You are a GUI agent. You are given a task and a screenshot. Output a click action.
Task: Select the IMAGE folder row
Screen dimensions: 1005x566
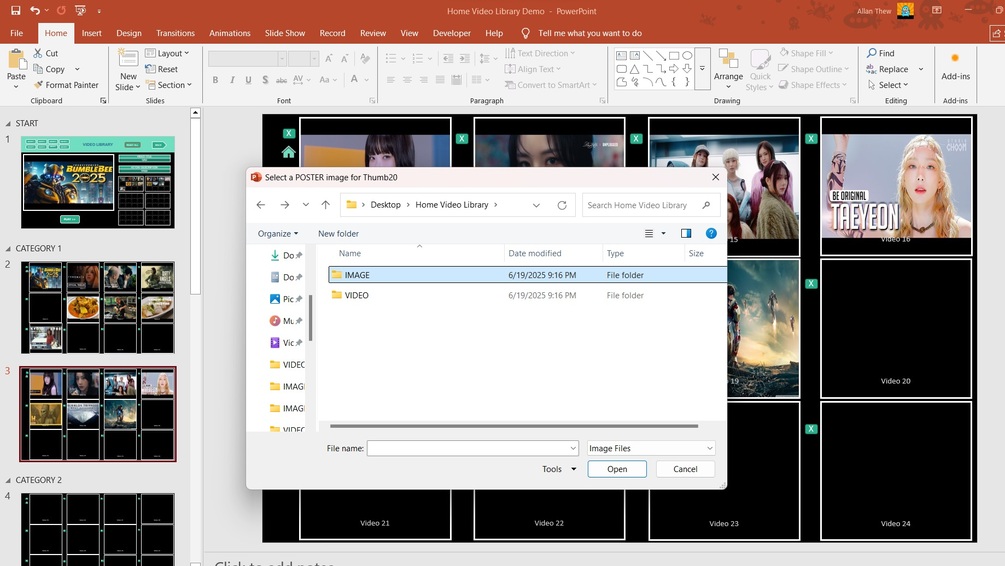[x=527, y=275]
